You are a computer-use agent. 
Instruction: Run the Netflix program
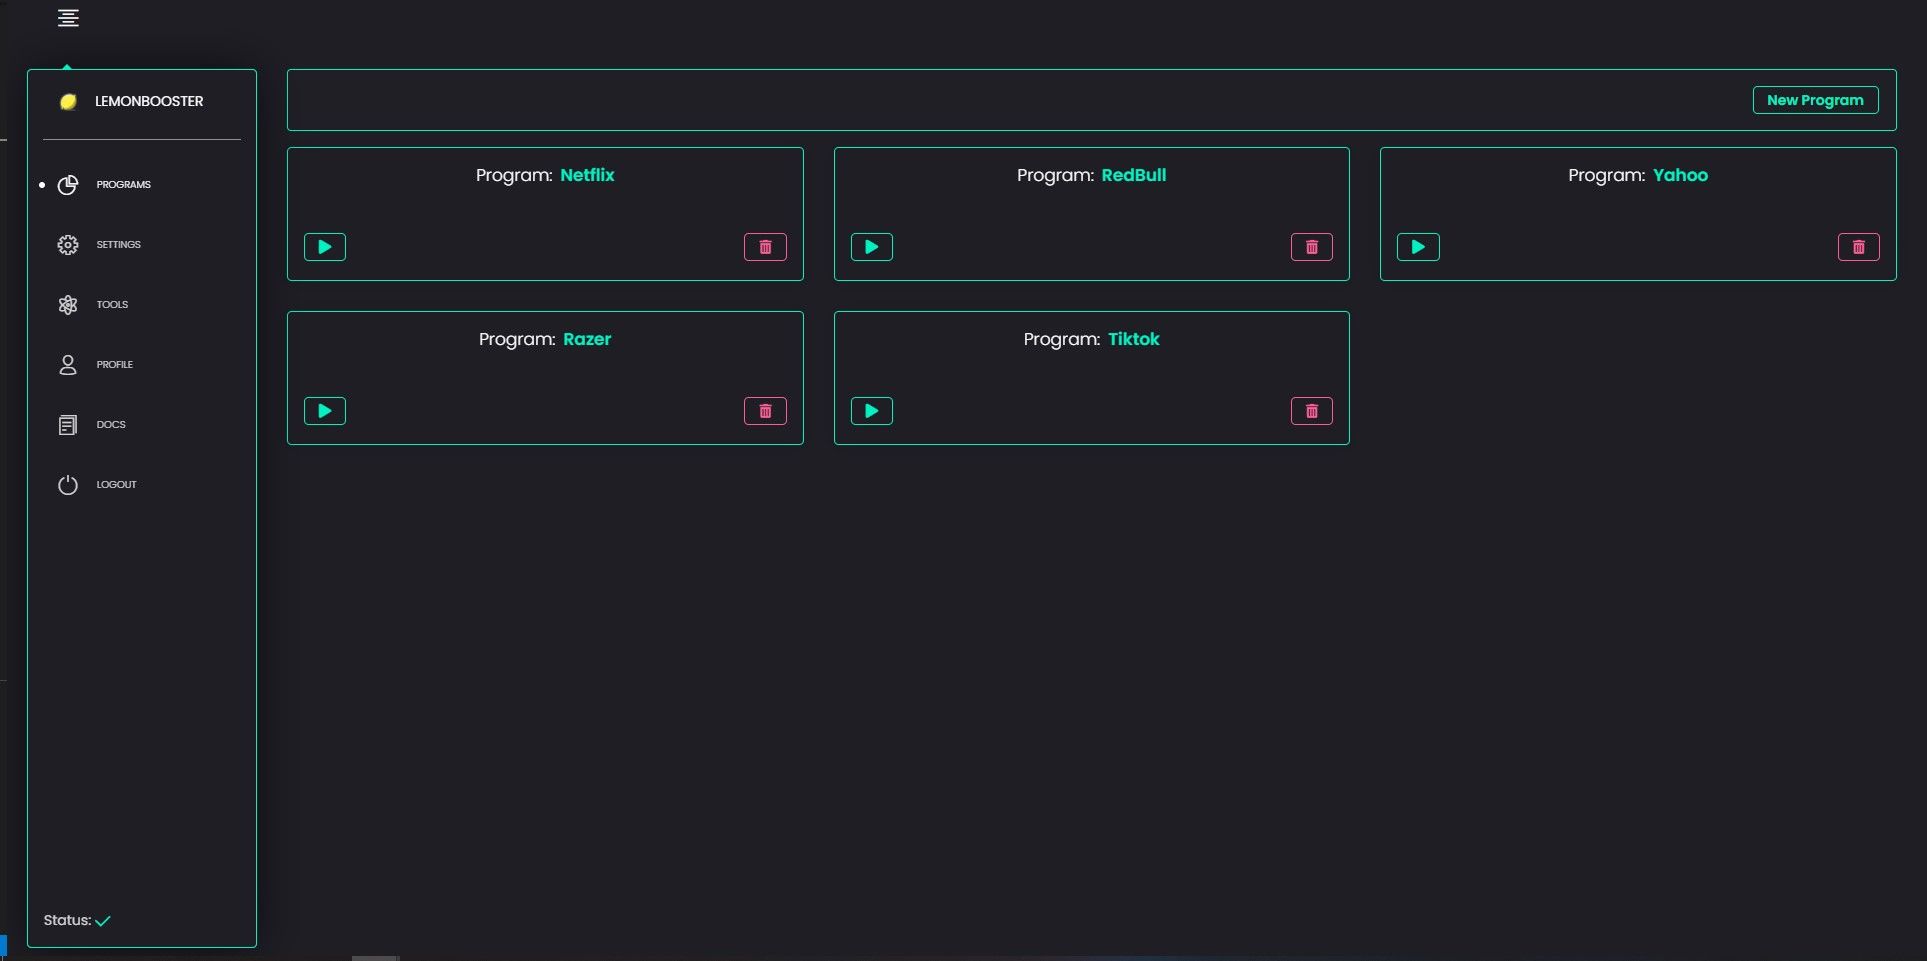pos(325,247)
